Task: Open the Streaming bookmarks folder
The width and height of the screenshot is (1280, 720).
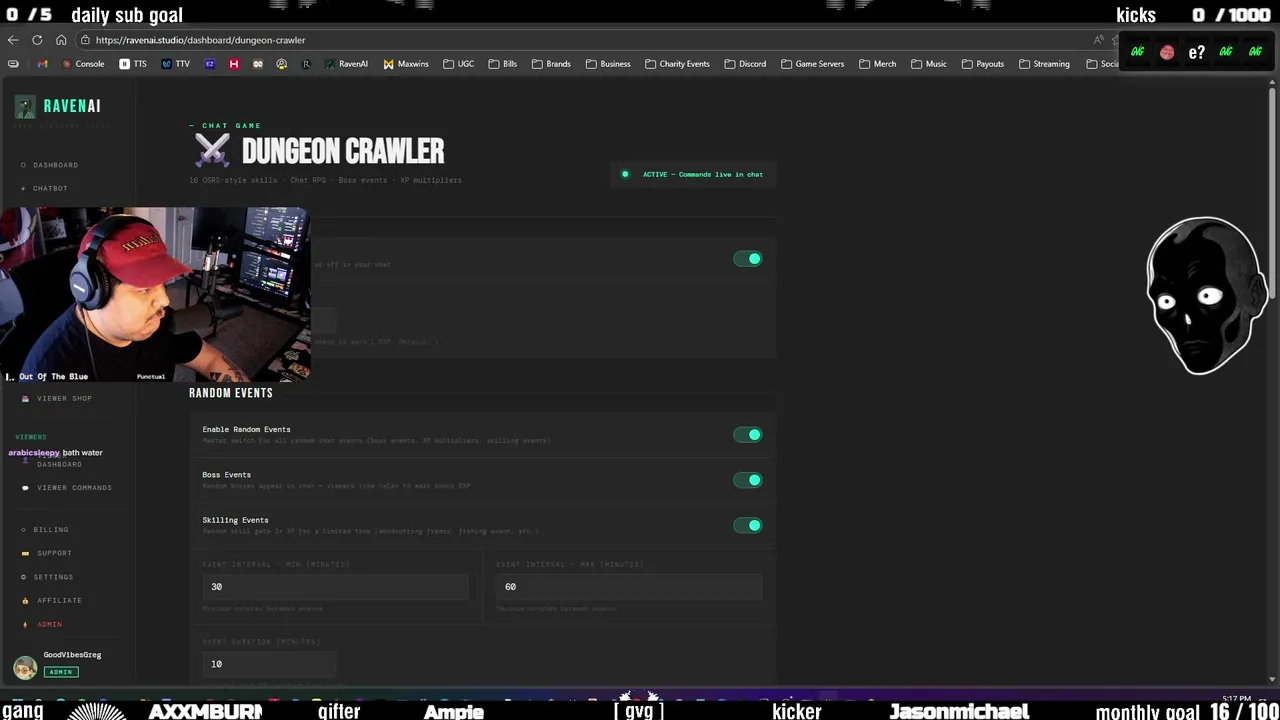Action: coord(1044,64)
